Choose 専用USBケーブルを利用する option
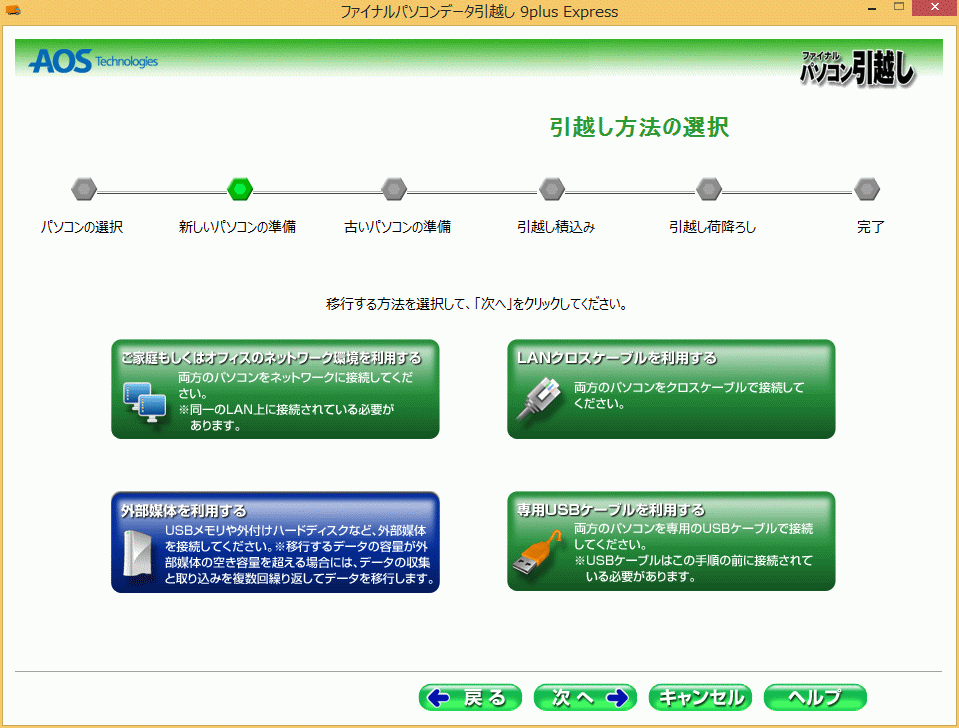 [x=670, y=541]
